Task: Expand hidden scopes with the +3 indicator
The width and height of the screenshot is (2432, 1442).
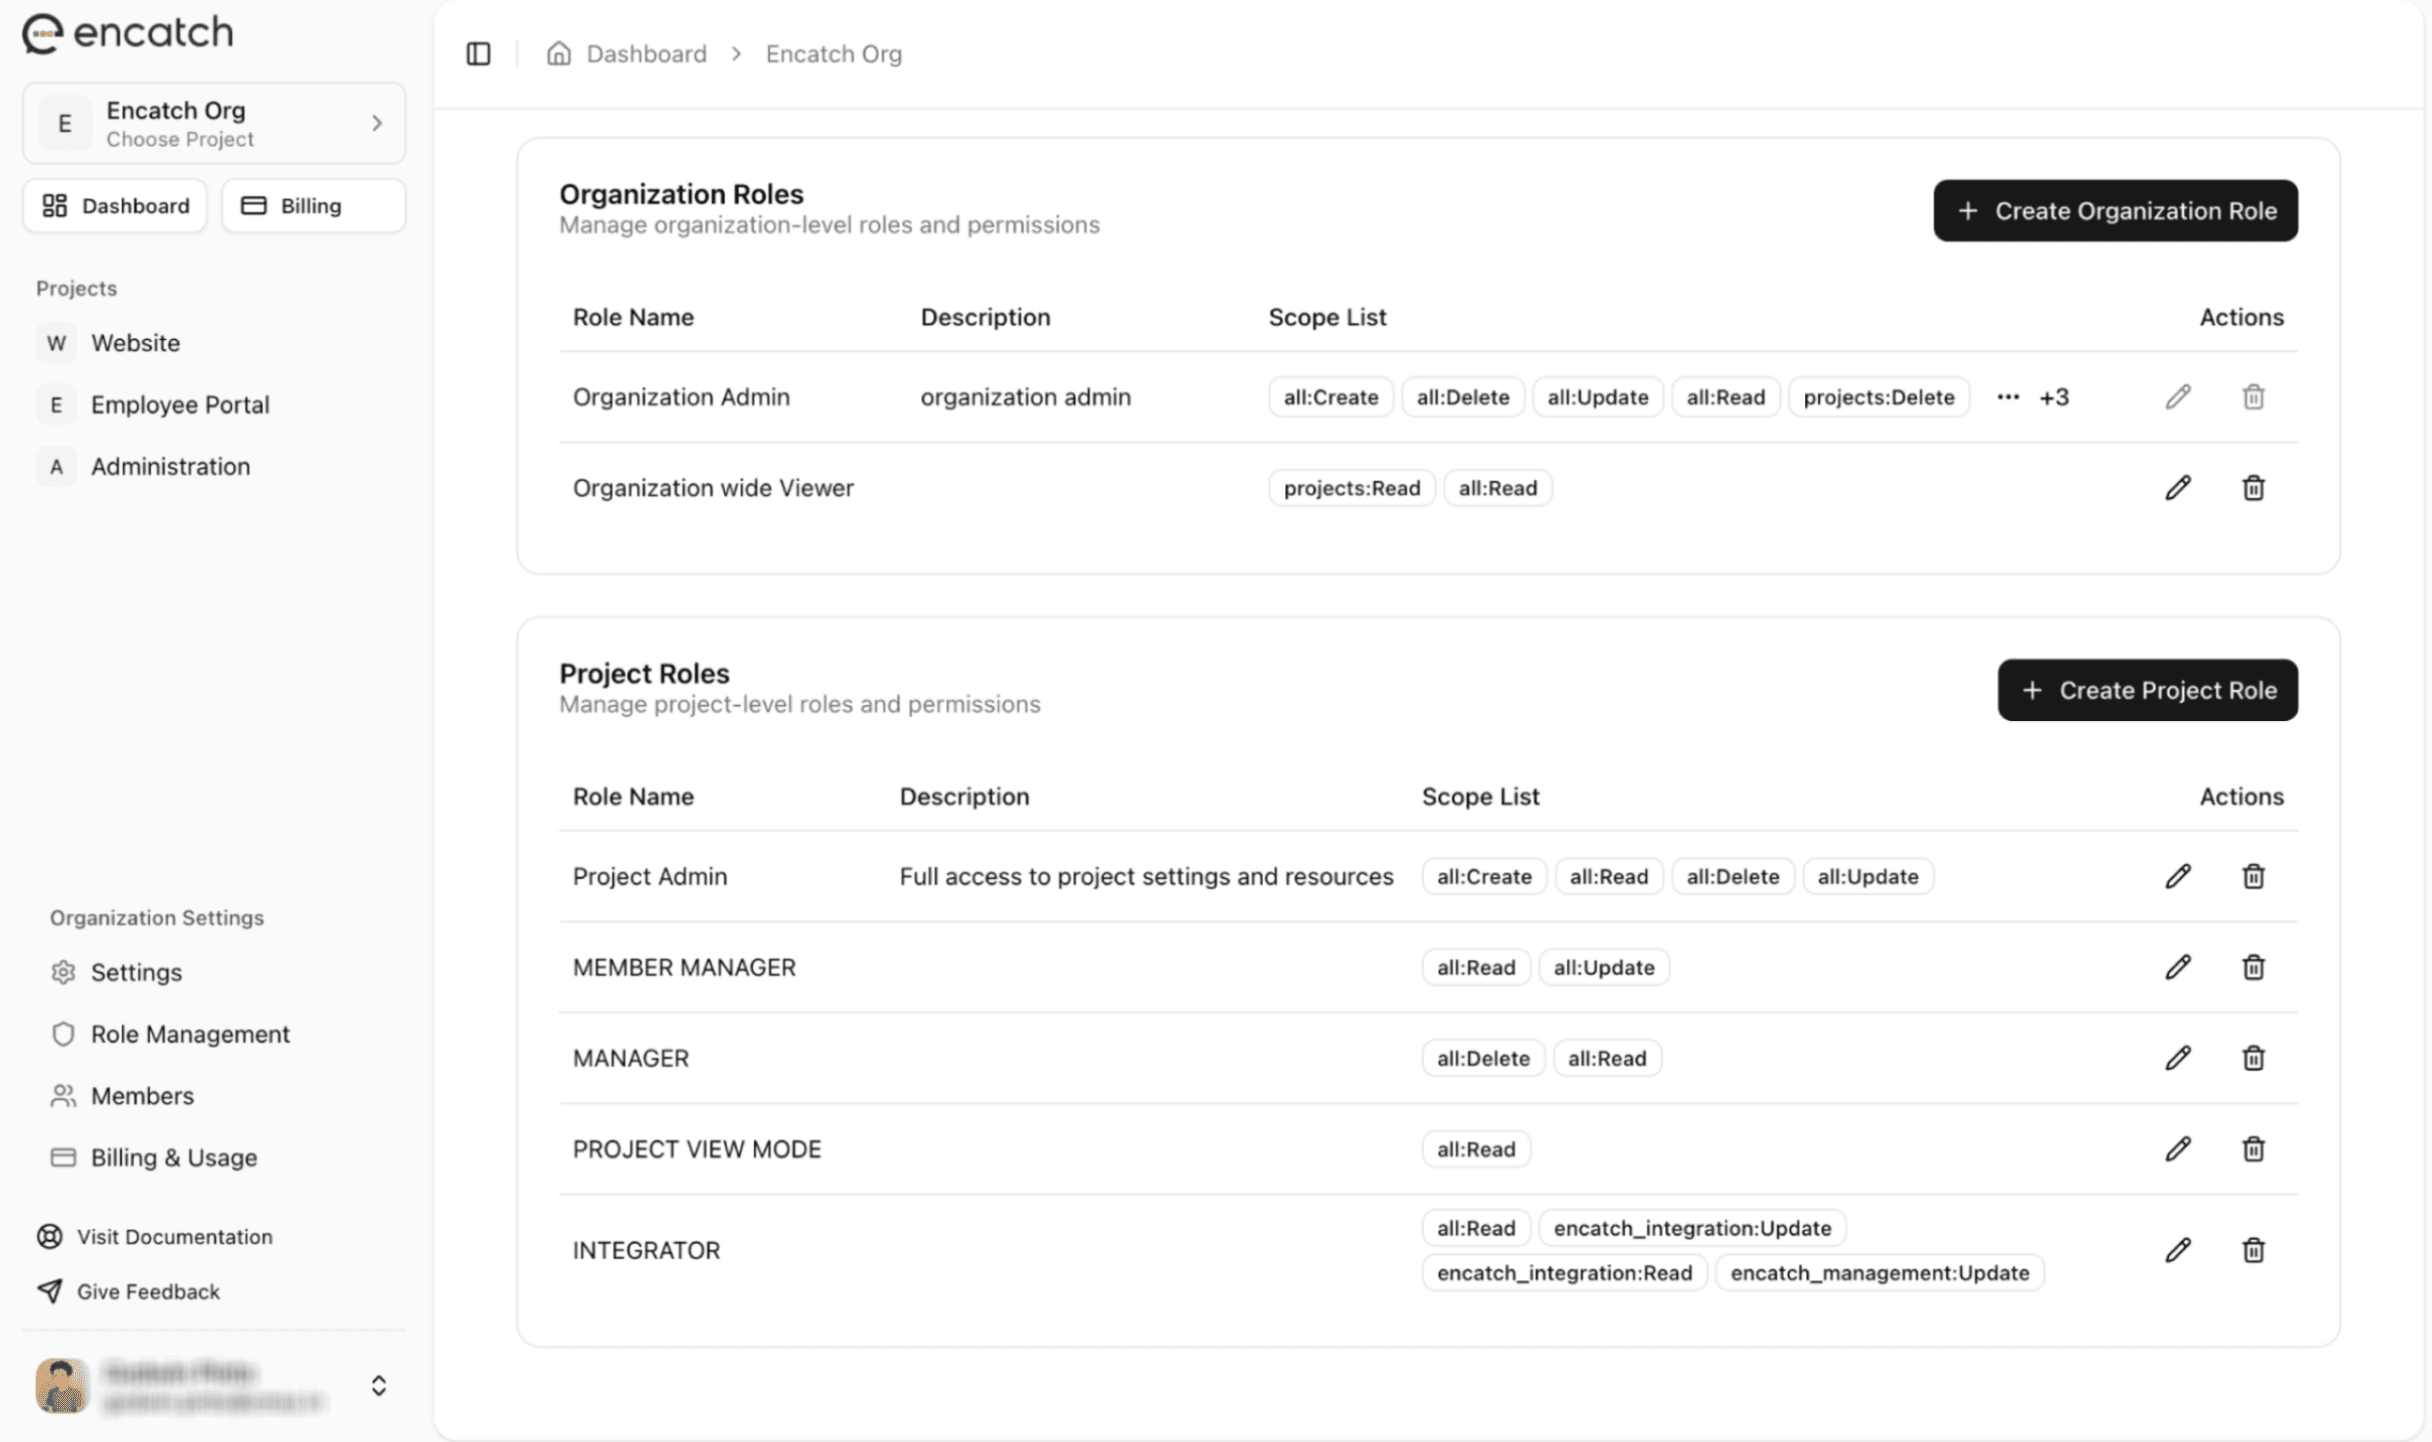Action: point(2055,396)
